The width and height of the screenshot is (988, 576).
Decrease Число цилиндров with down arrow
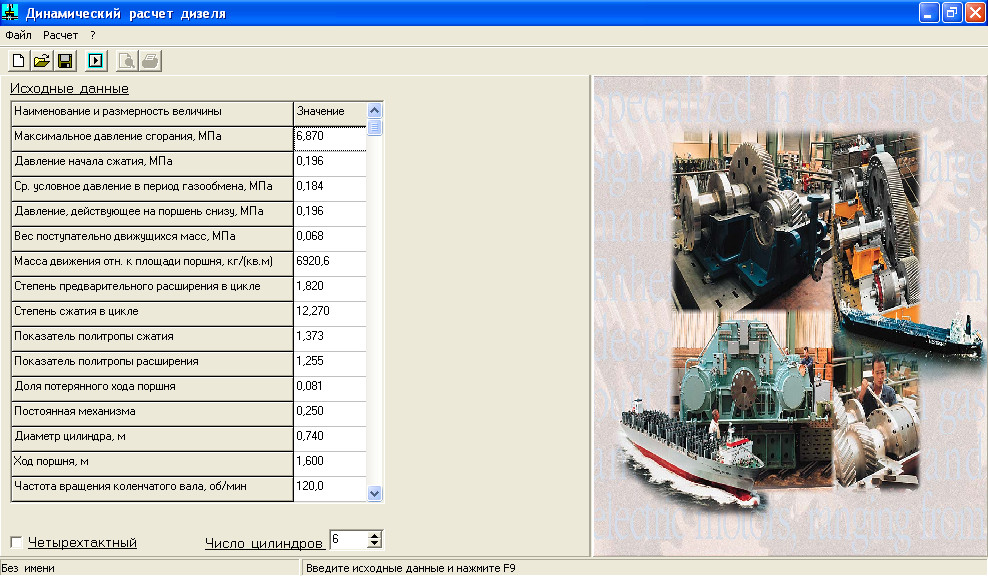375,544
